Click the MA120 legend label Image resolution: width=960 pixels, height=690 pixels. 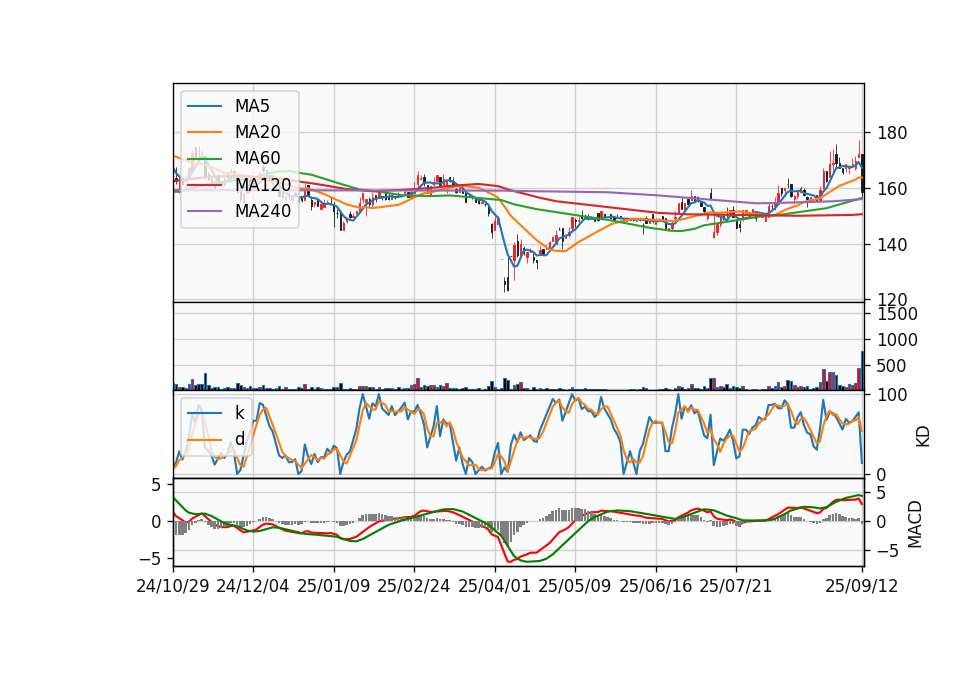point(263,184)
